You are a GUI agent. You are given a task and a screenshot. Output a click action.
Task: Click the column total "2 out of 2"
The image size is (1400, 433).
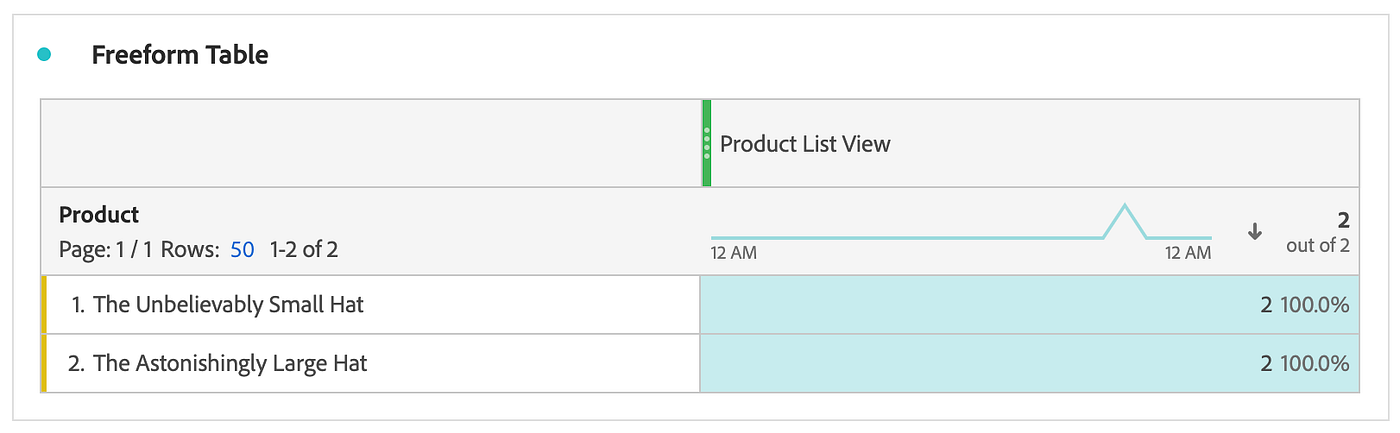point(1318,233)
